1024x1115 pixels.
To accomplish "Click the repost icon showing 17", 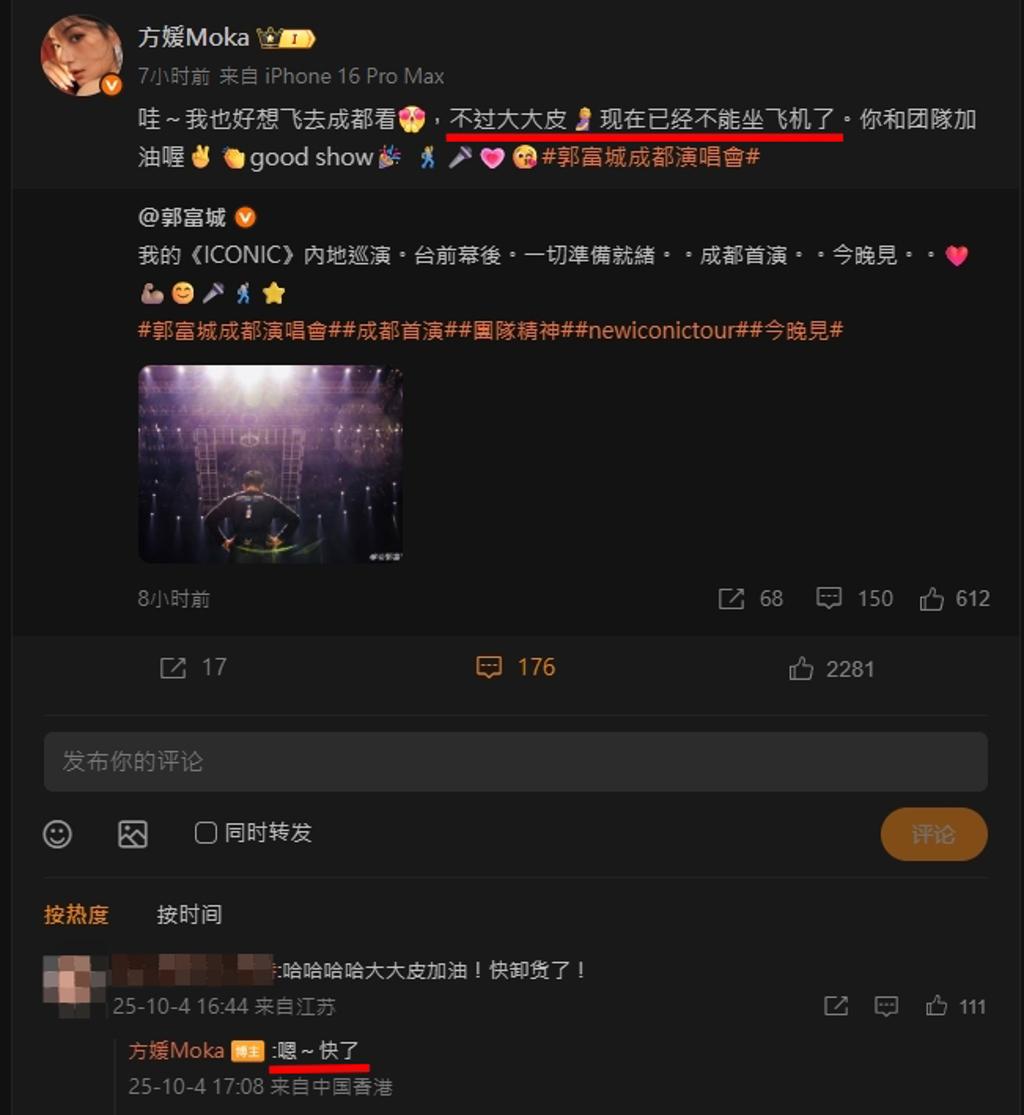I will point(173,668).
